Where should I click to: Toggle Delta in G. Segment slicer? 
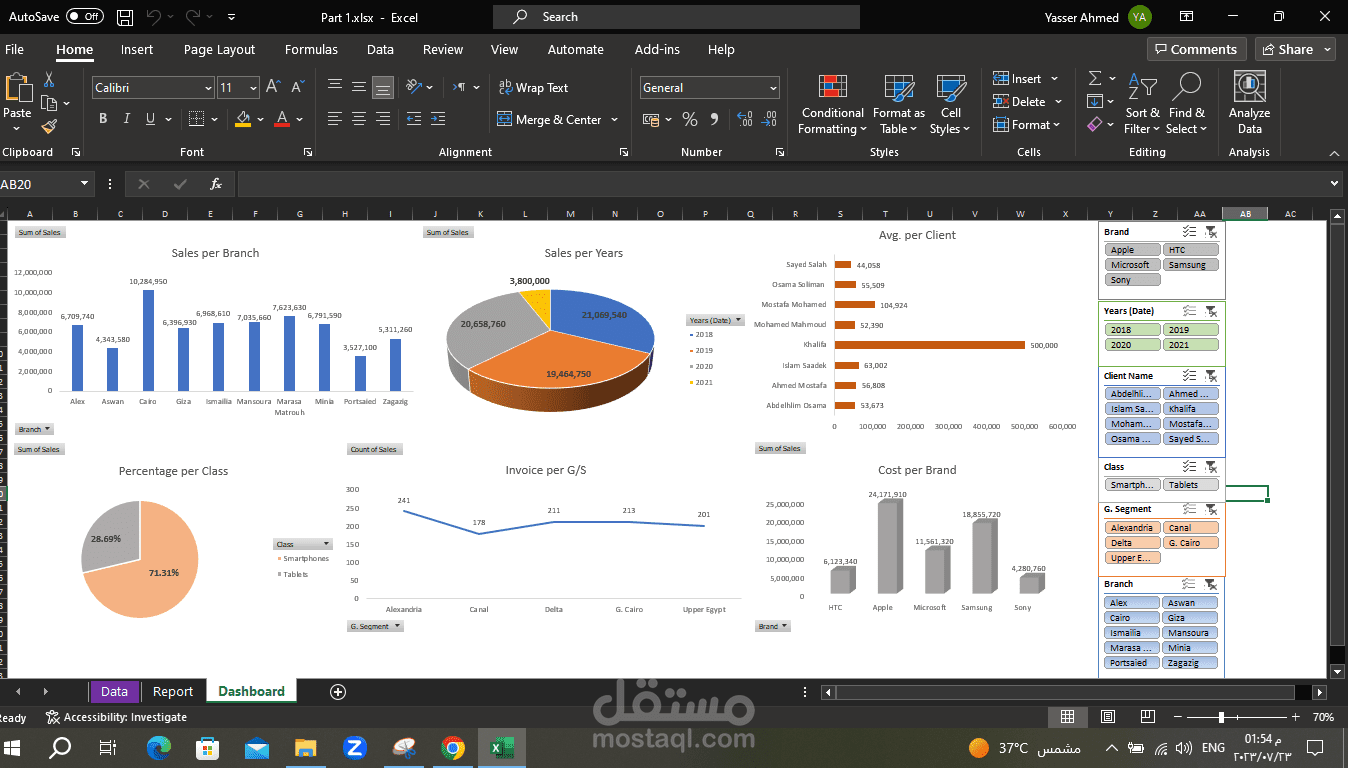point(1133,543)
